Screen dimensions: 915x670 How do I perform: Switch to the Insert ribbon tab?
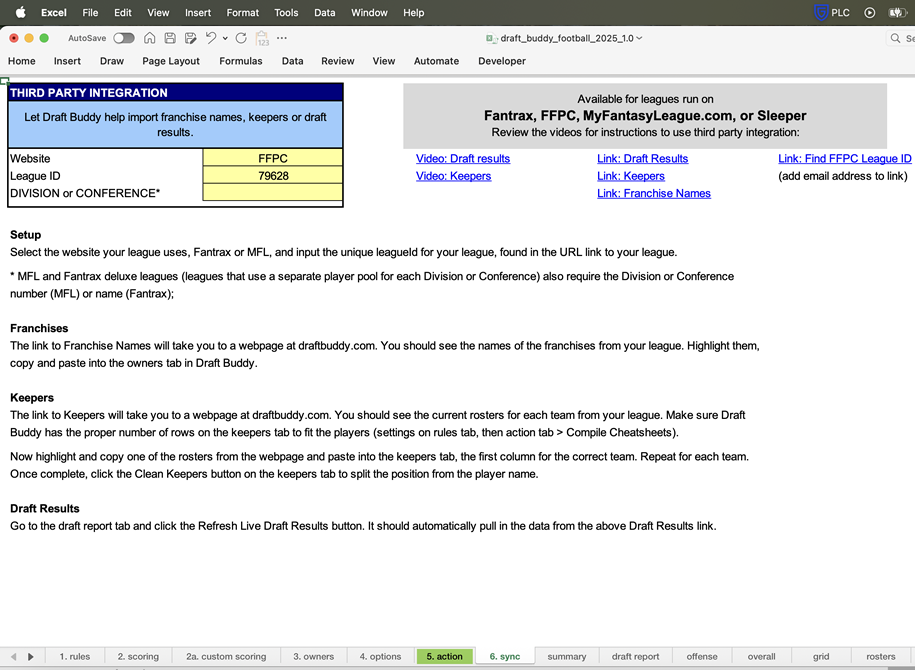tap(67, 61)
